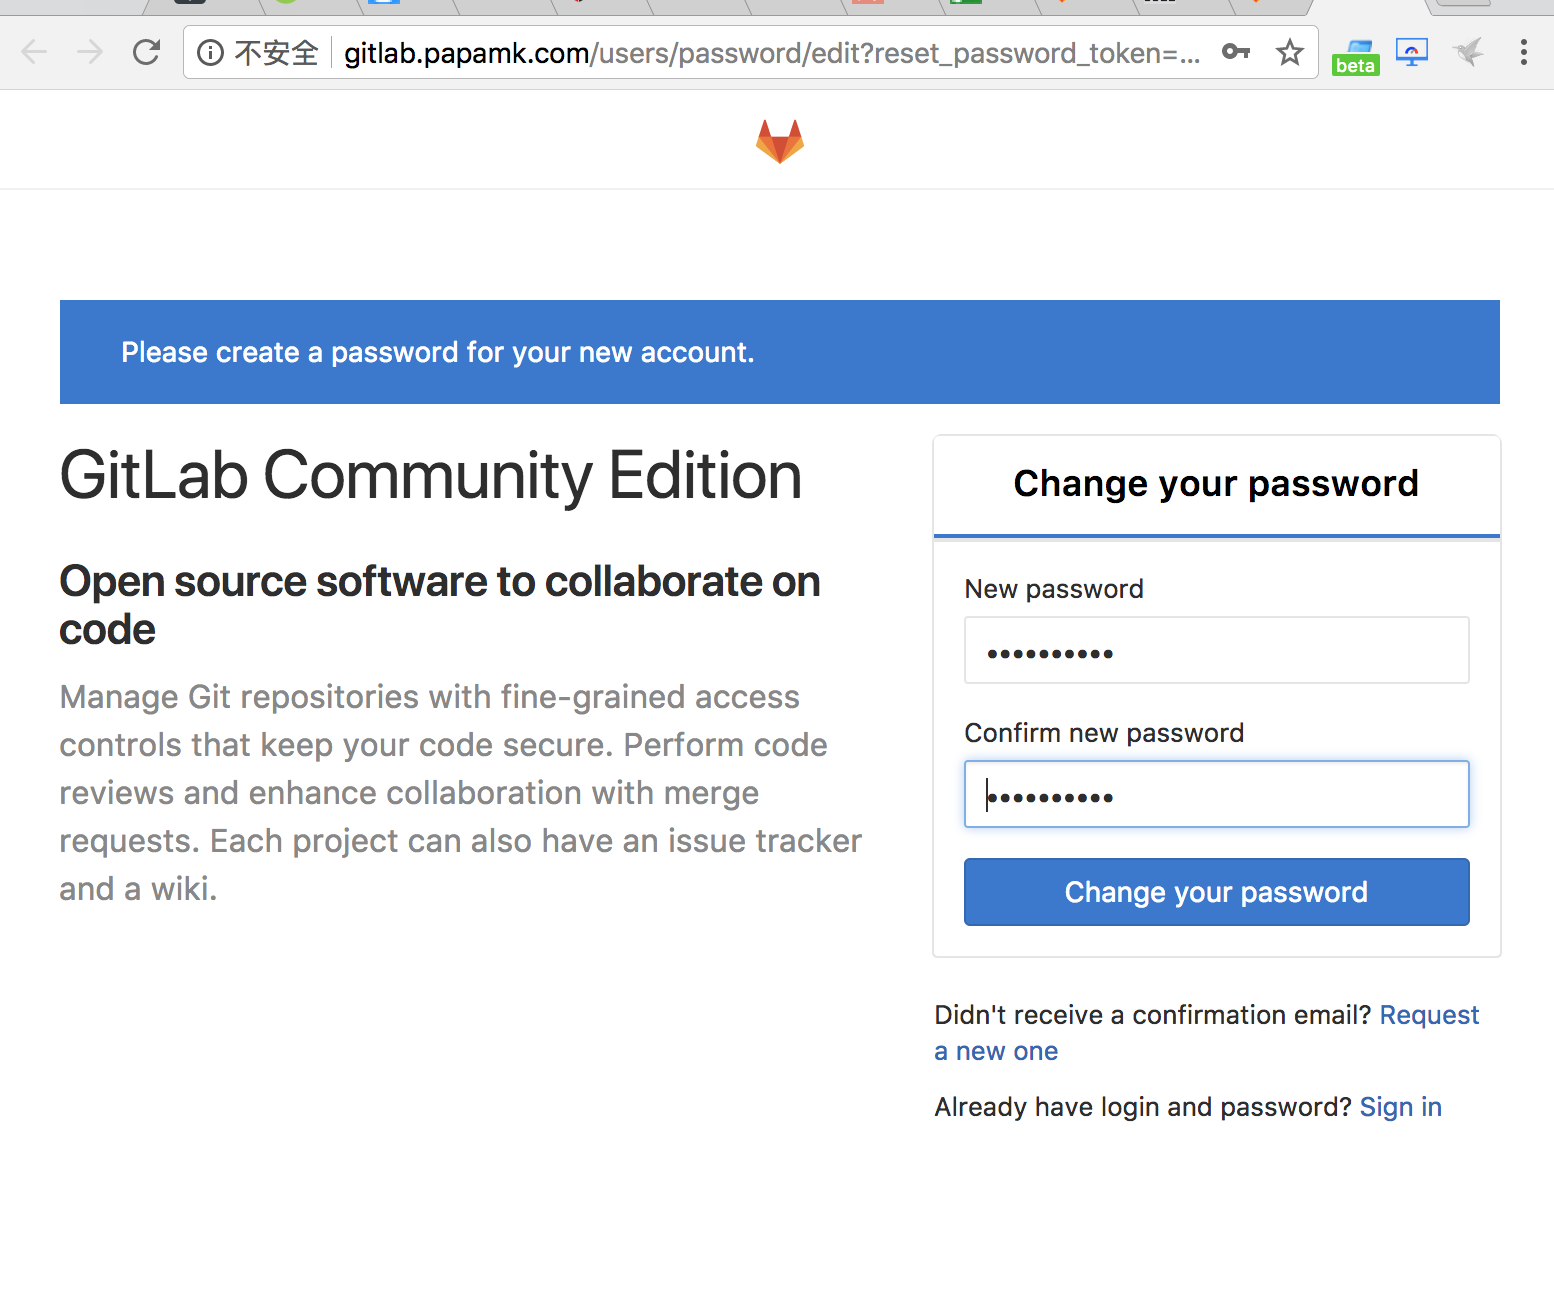This screenshot has height=1296, width=1554.
Task: Click the blue new account notification banner
Action: pos(780,352)
